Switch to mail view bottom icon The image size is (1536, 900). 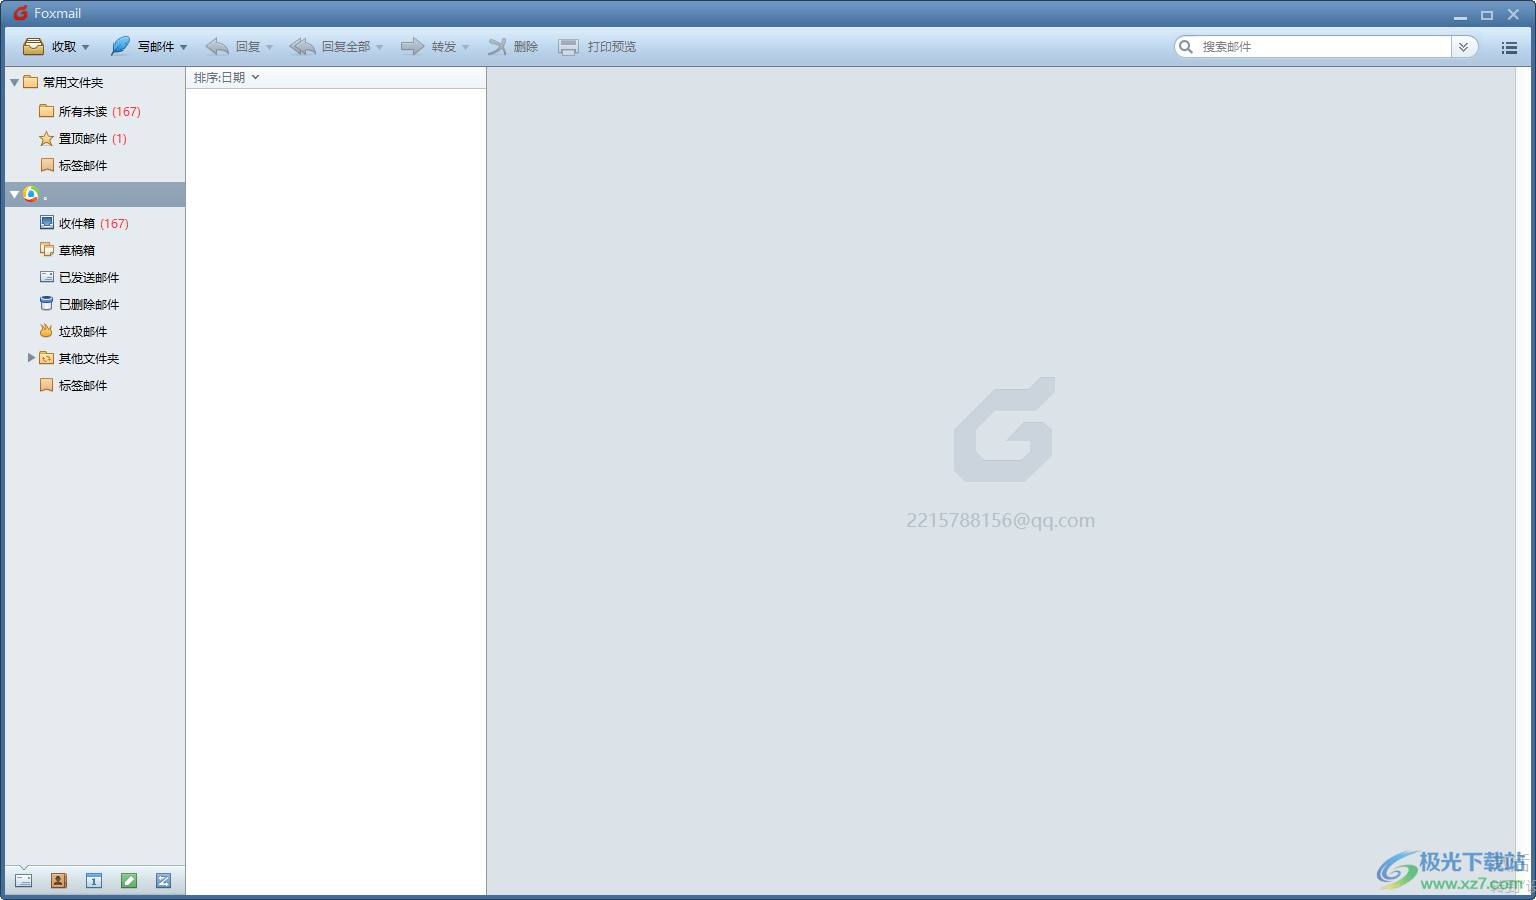[23, 881]
